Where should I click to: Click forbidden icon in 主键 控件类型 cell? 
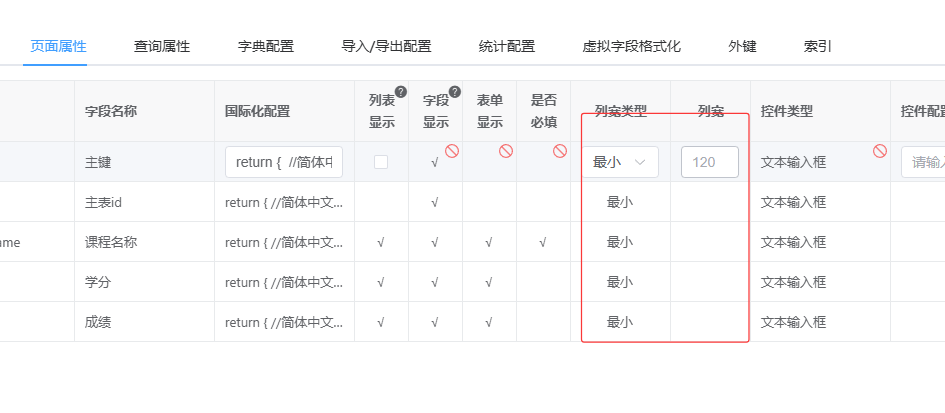click(x=880, y=151)
